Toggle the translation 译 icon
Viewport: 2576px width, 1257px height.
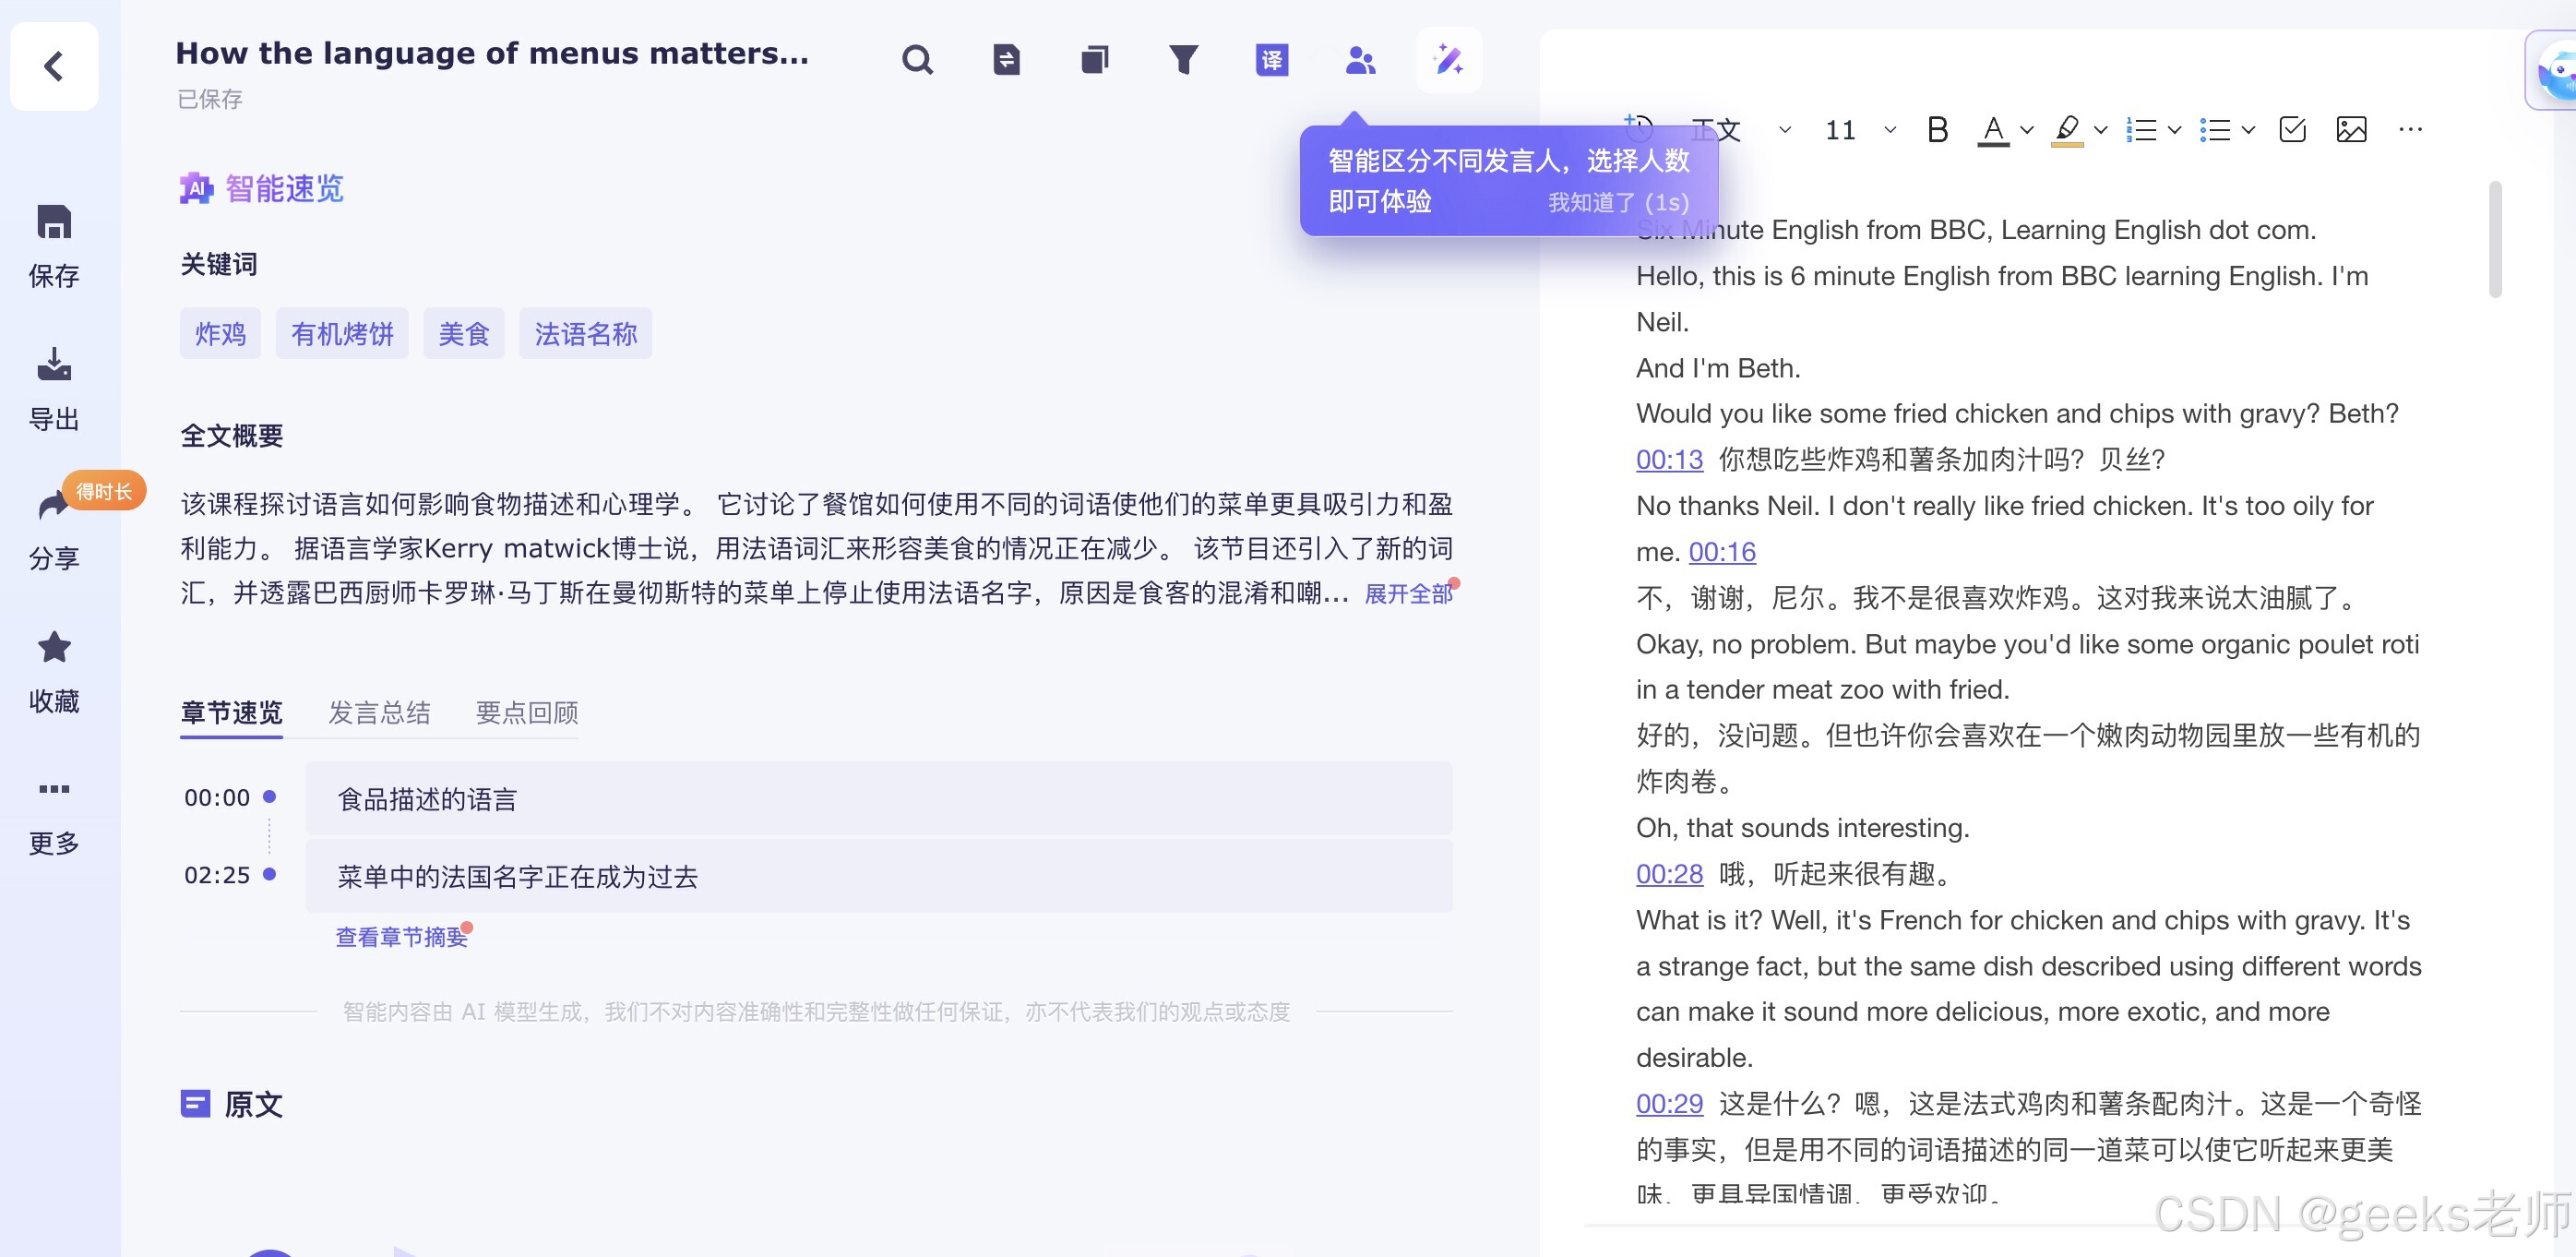1271,60
